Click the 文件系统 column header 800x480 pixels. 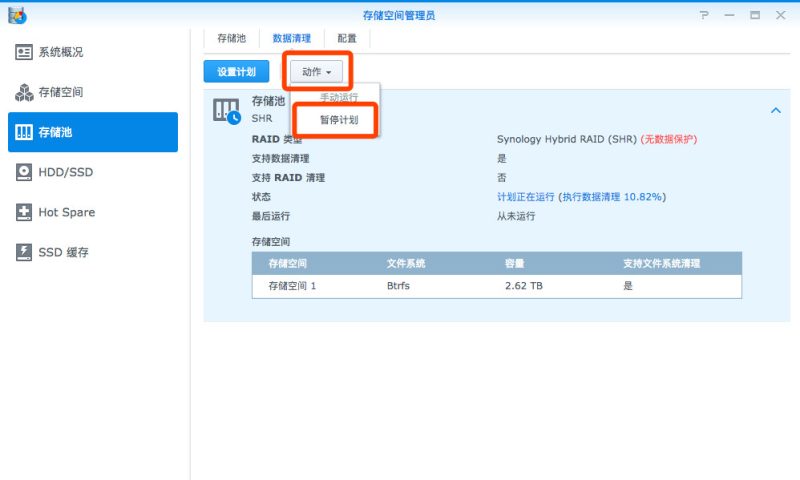(x=406, y=264)
